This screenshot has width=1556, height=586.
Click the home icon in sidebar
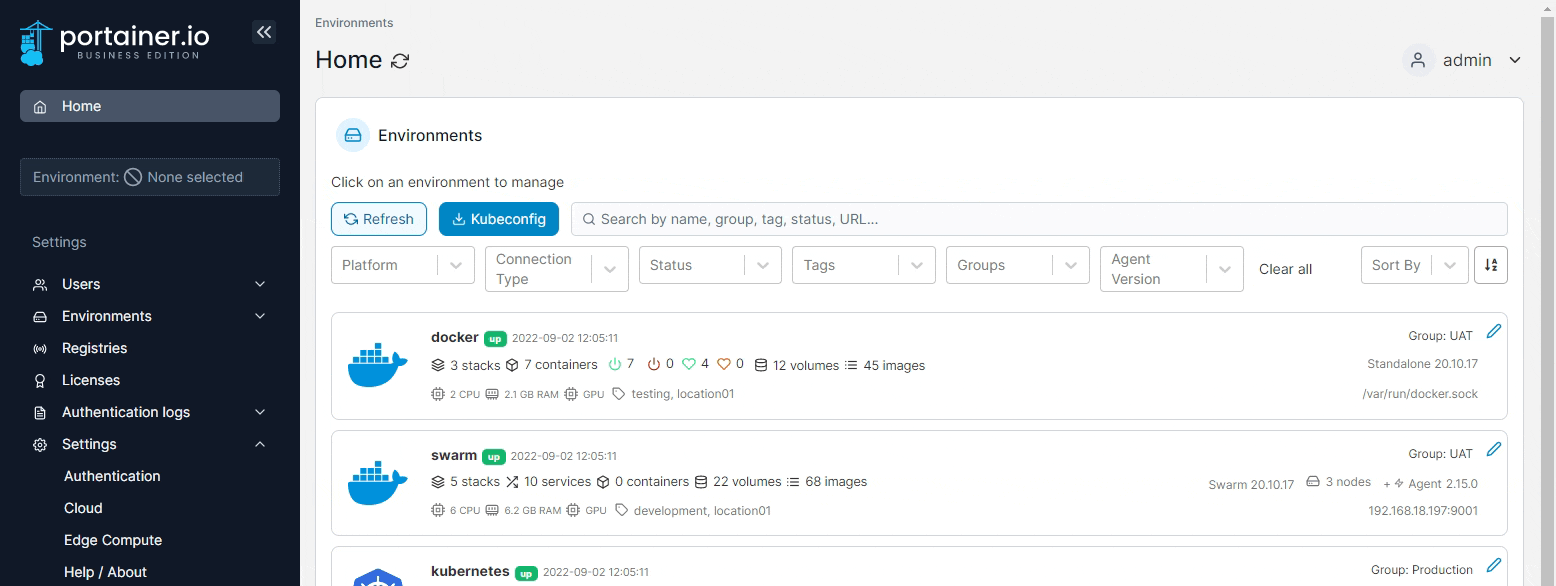(40, 107)
